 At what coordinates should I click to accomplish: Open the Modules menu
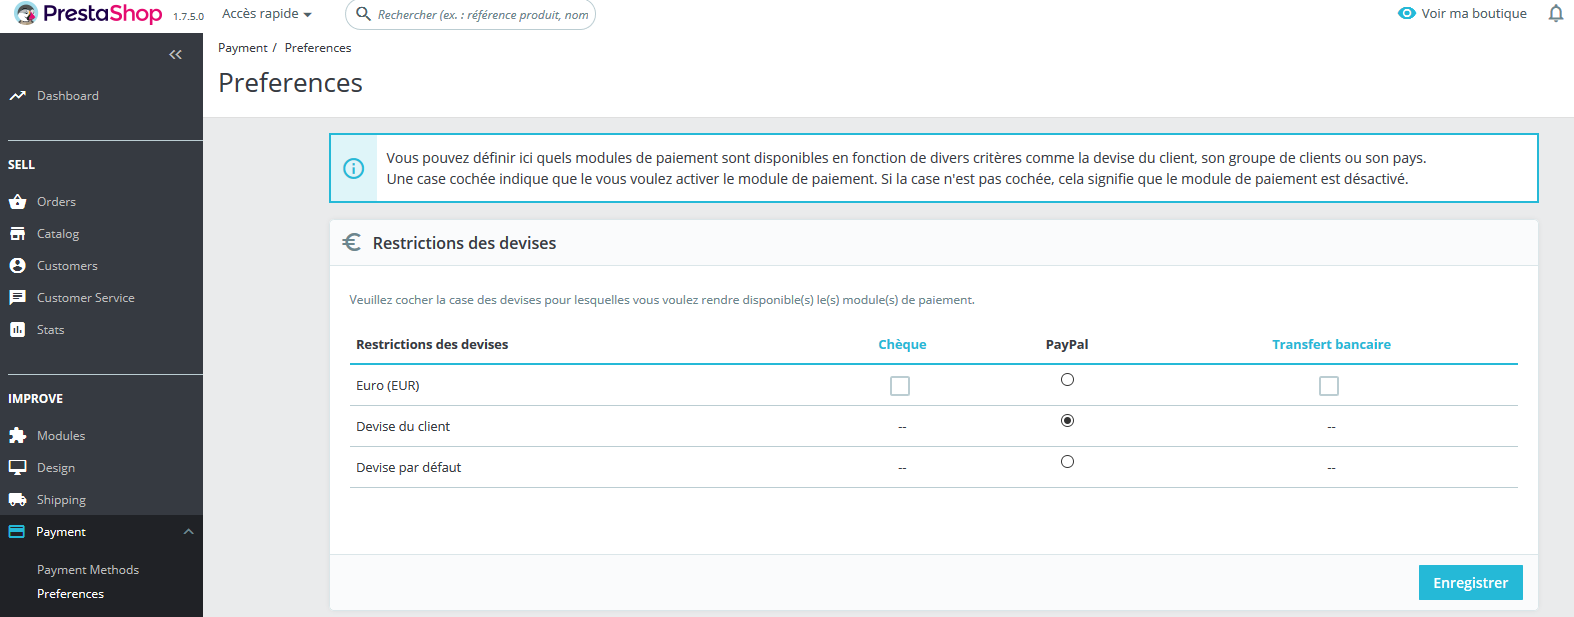(x=61, y=436)
